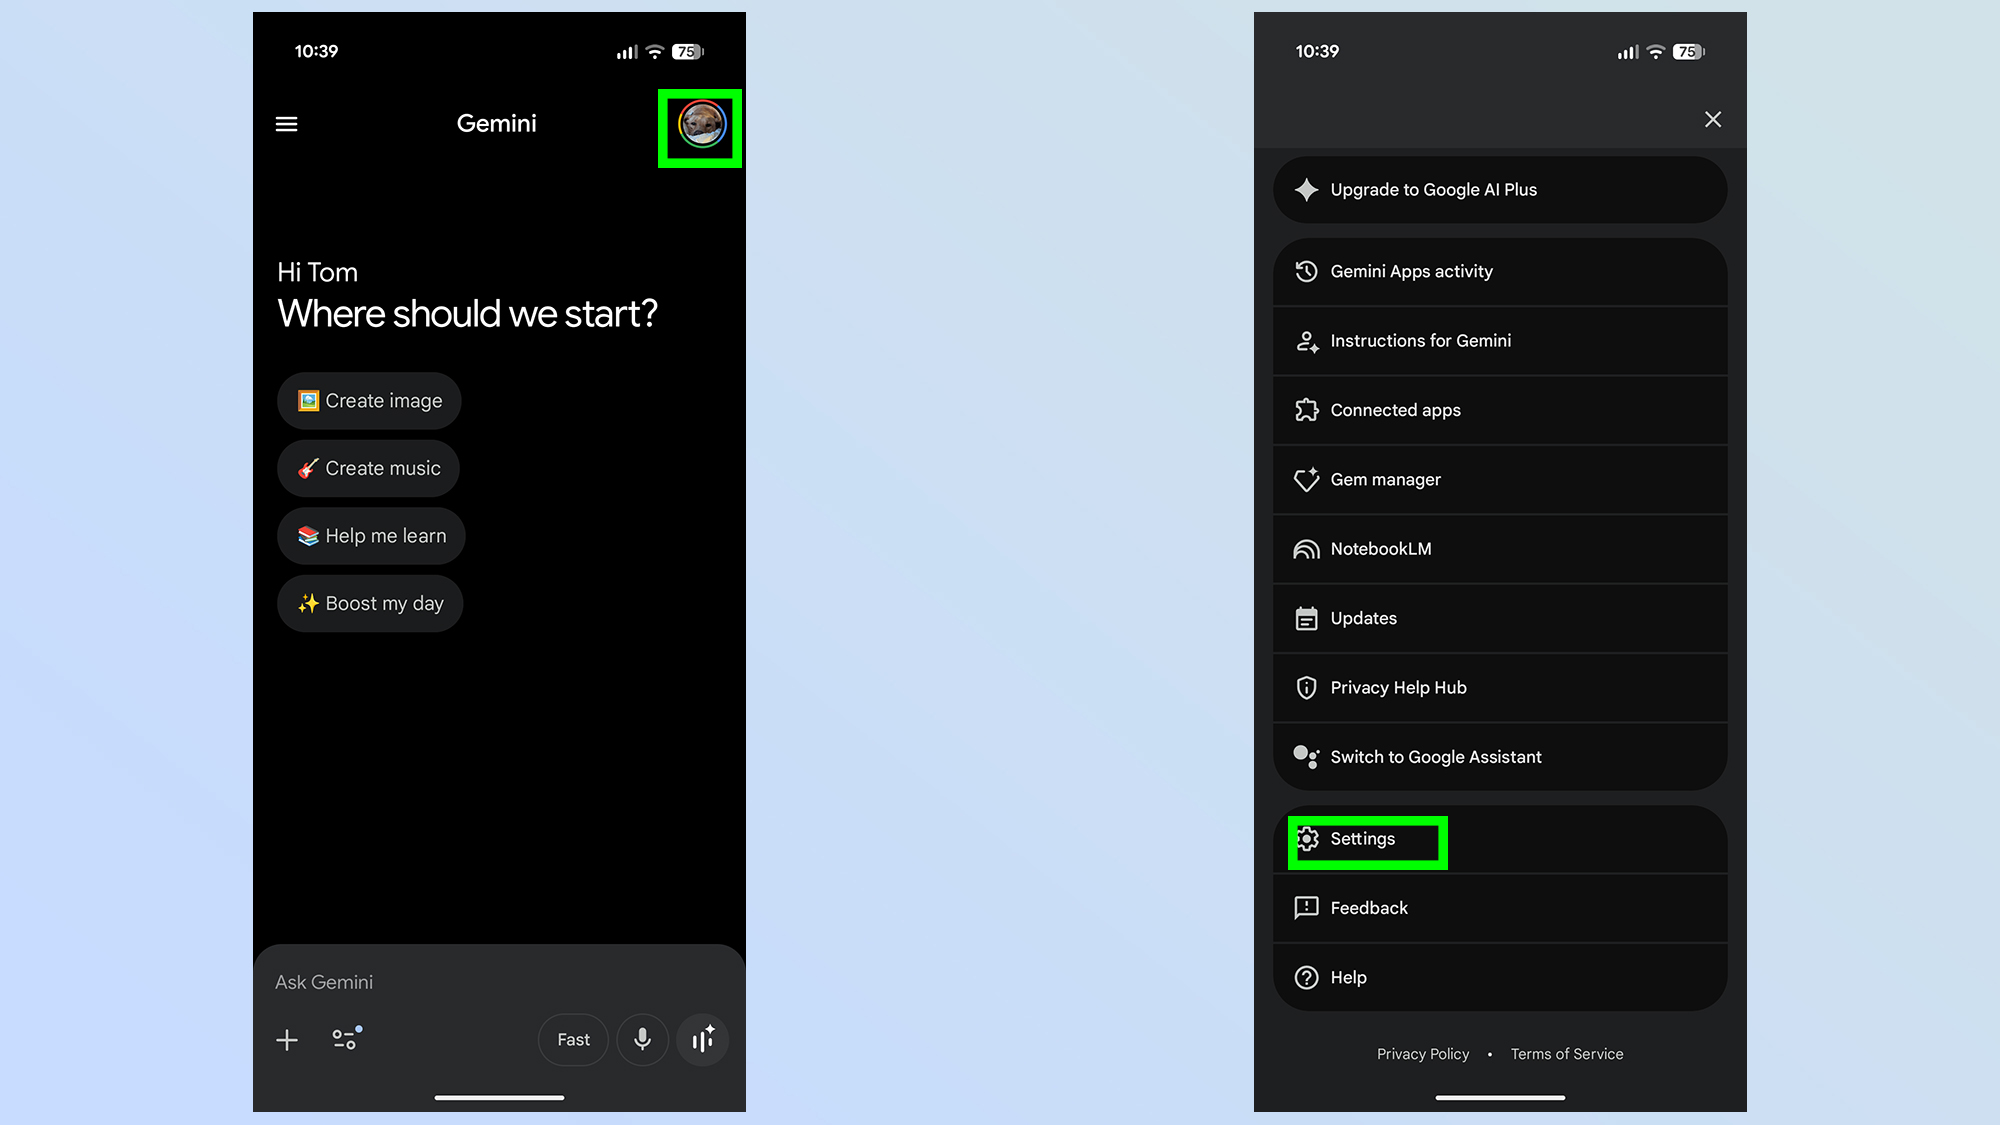Screen dimensions: 2000x1125
Task: Tap Upgrade to Google AI Plus
Action: (1499, 190)
